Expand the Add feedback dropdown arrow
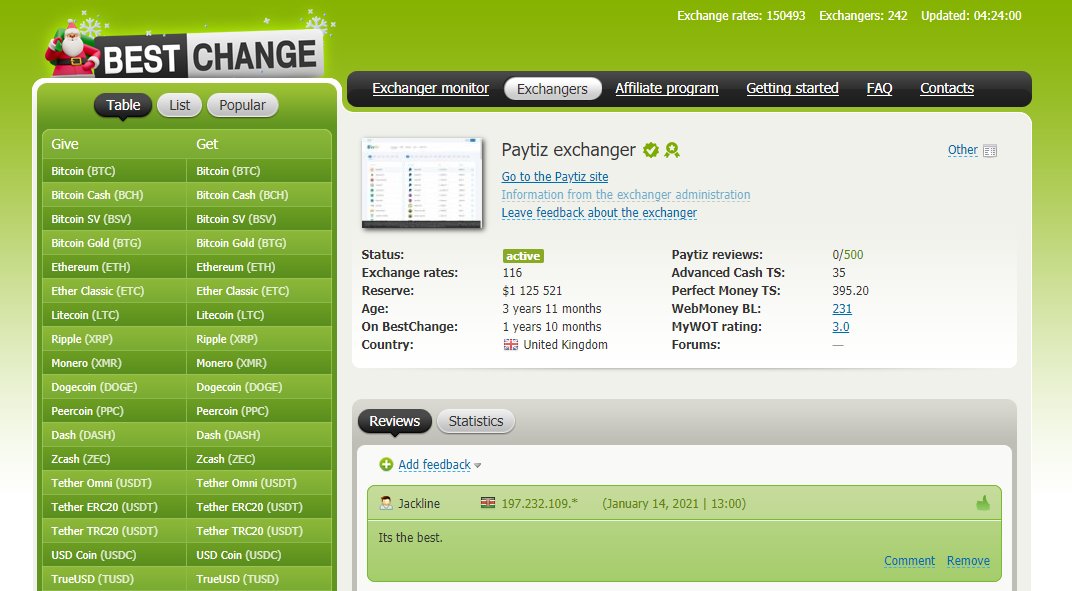Viewport: 1072px width, 591px height. coord(478,466)
